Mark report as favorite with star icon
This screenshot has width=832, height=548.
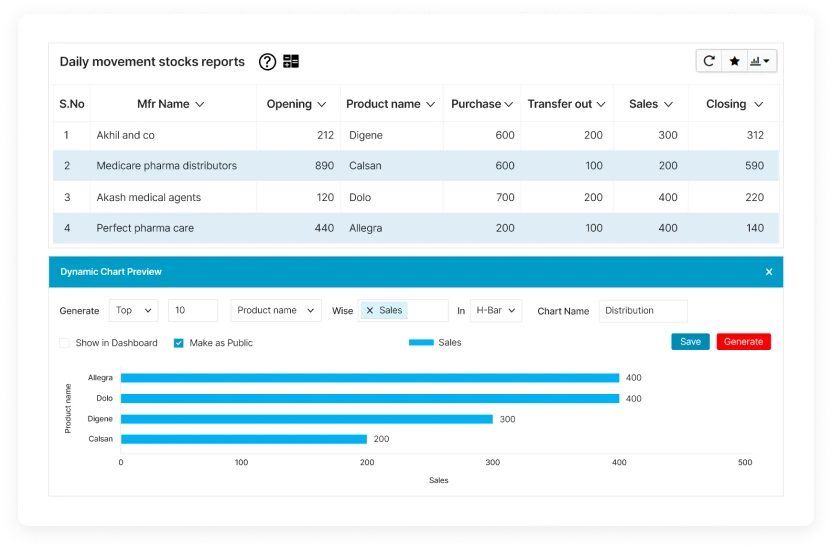pyautogui.click(x=734, y=61)
